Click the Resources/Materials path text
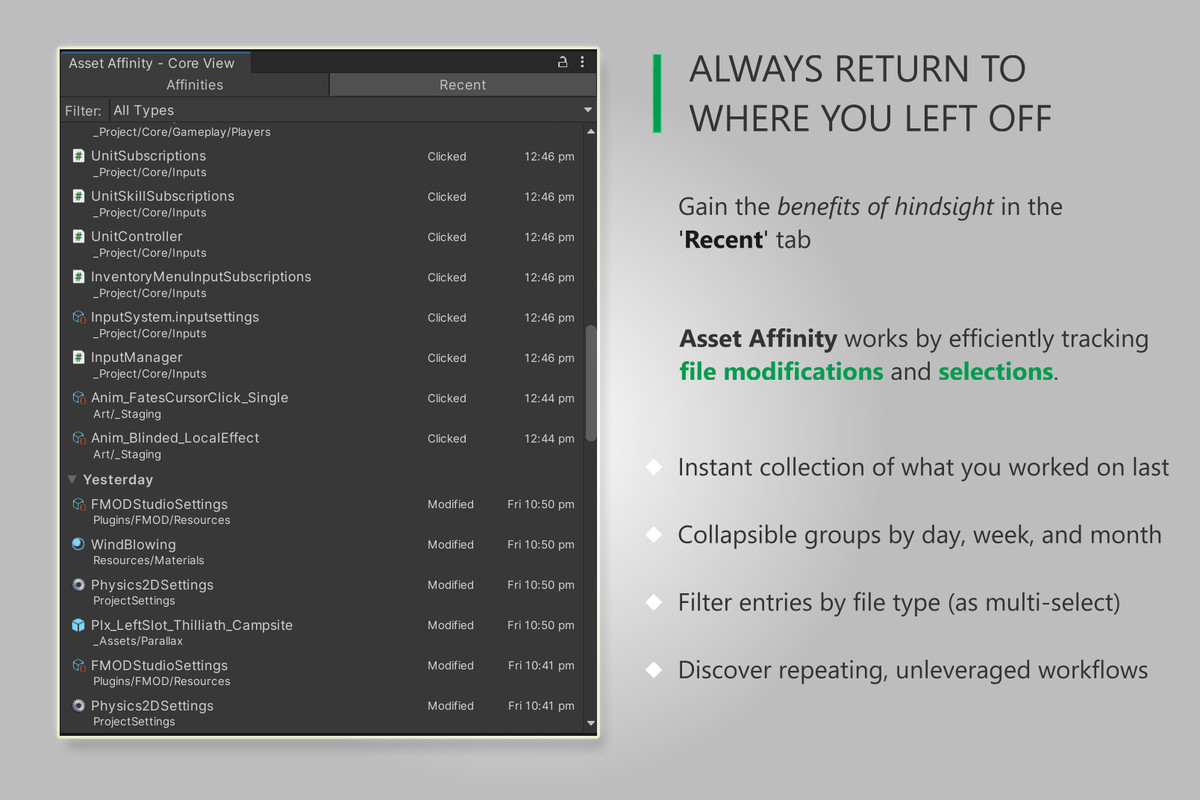 pos(149,561)
